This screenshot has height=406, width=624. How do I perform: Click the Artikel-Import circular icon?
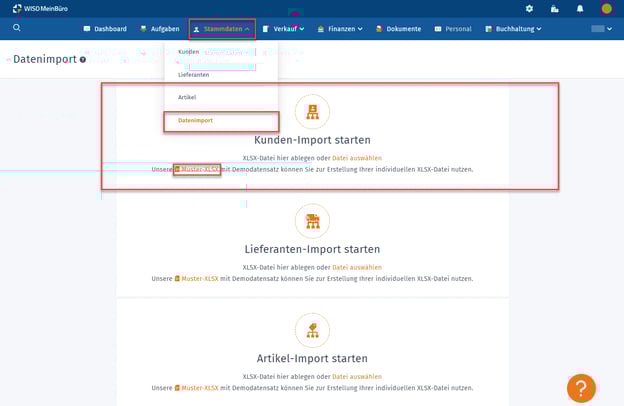tap(312, 330)
